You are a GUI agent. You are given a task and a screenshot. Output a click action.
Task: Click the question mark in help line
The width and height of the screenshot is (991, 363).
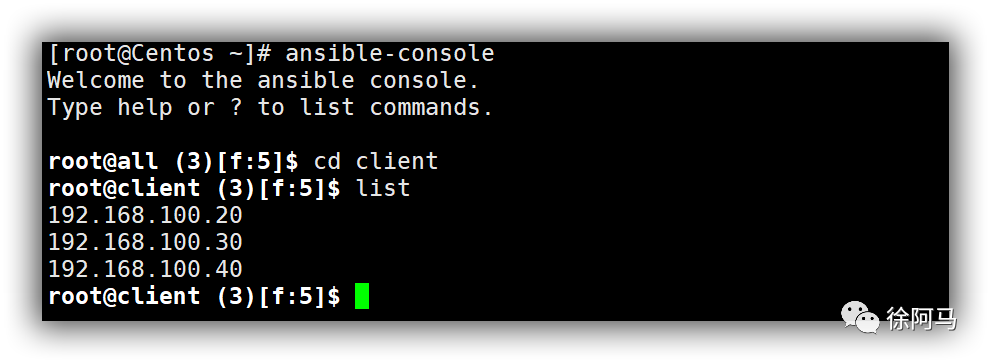(x=236, y=108)
